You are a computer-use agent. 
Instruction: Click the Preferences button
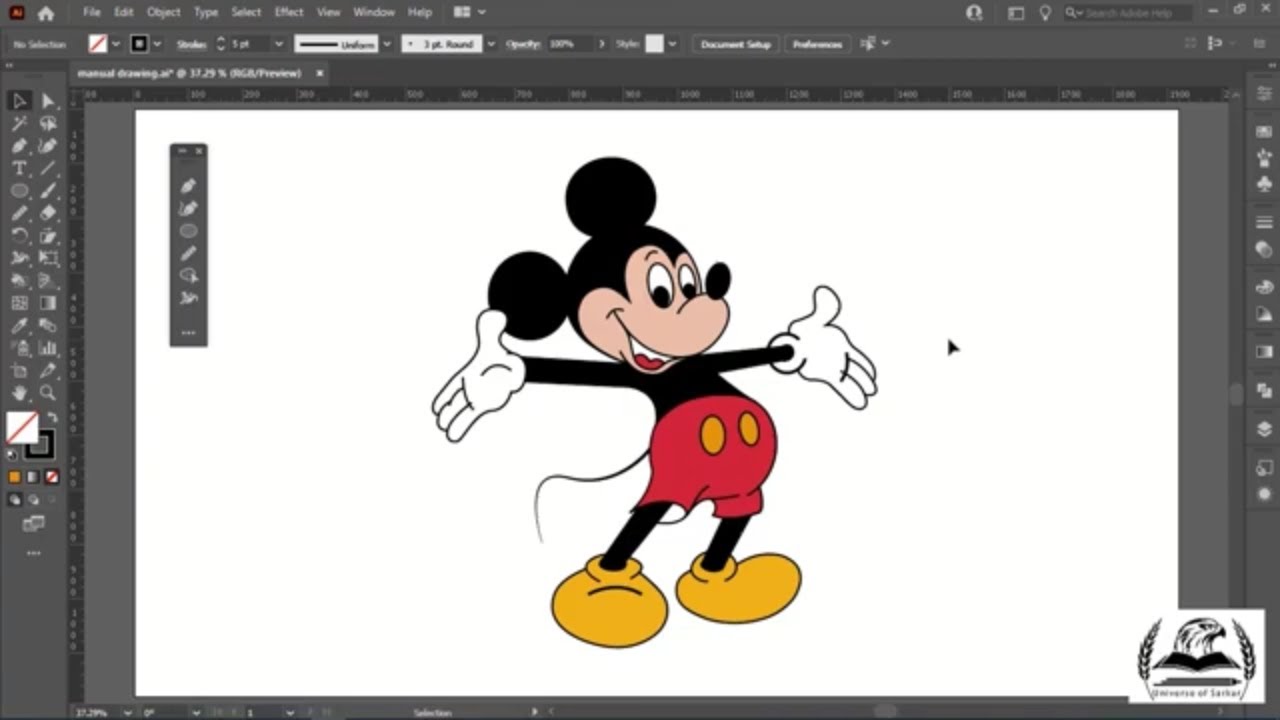[x=817, y=44]
